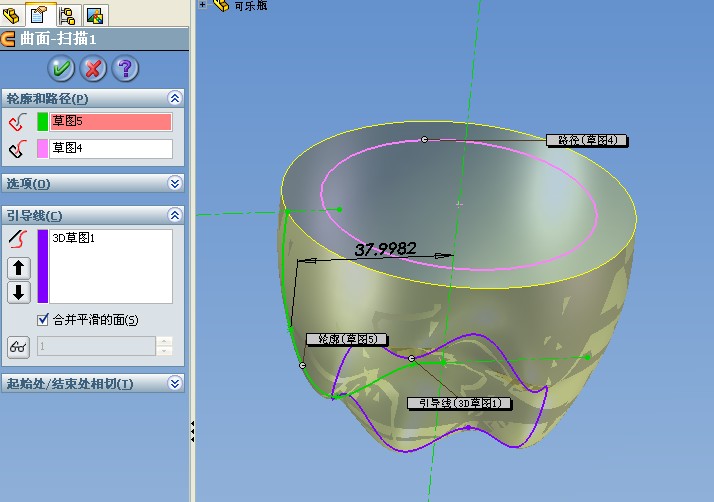
Task: Select the pink path color swatch
Action: [x=42, y=149]
